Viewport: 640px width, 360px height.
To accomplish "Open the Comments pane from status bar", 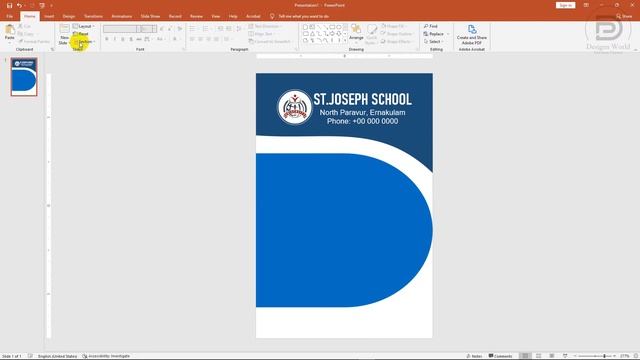I will tap(500, 356).
